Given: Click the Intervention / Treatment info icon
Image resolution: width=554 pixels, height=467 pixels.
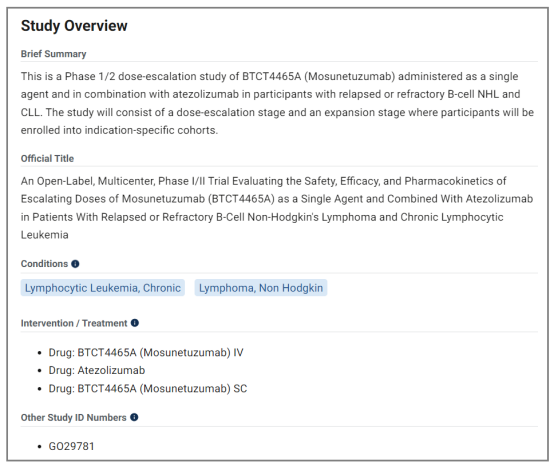Looking at the screenshot, I should pos(135,323).
